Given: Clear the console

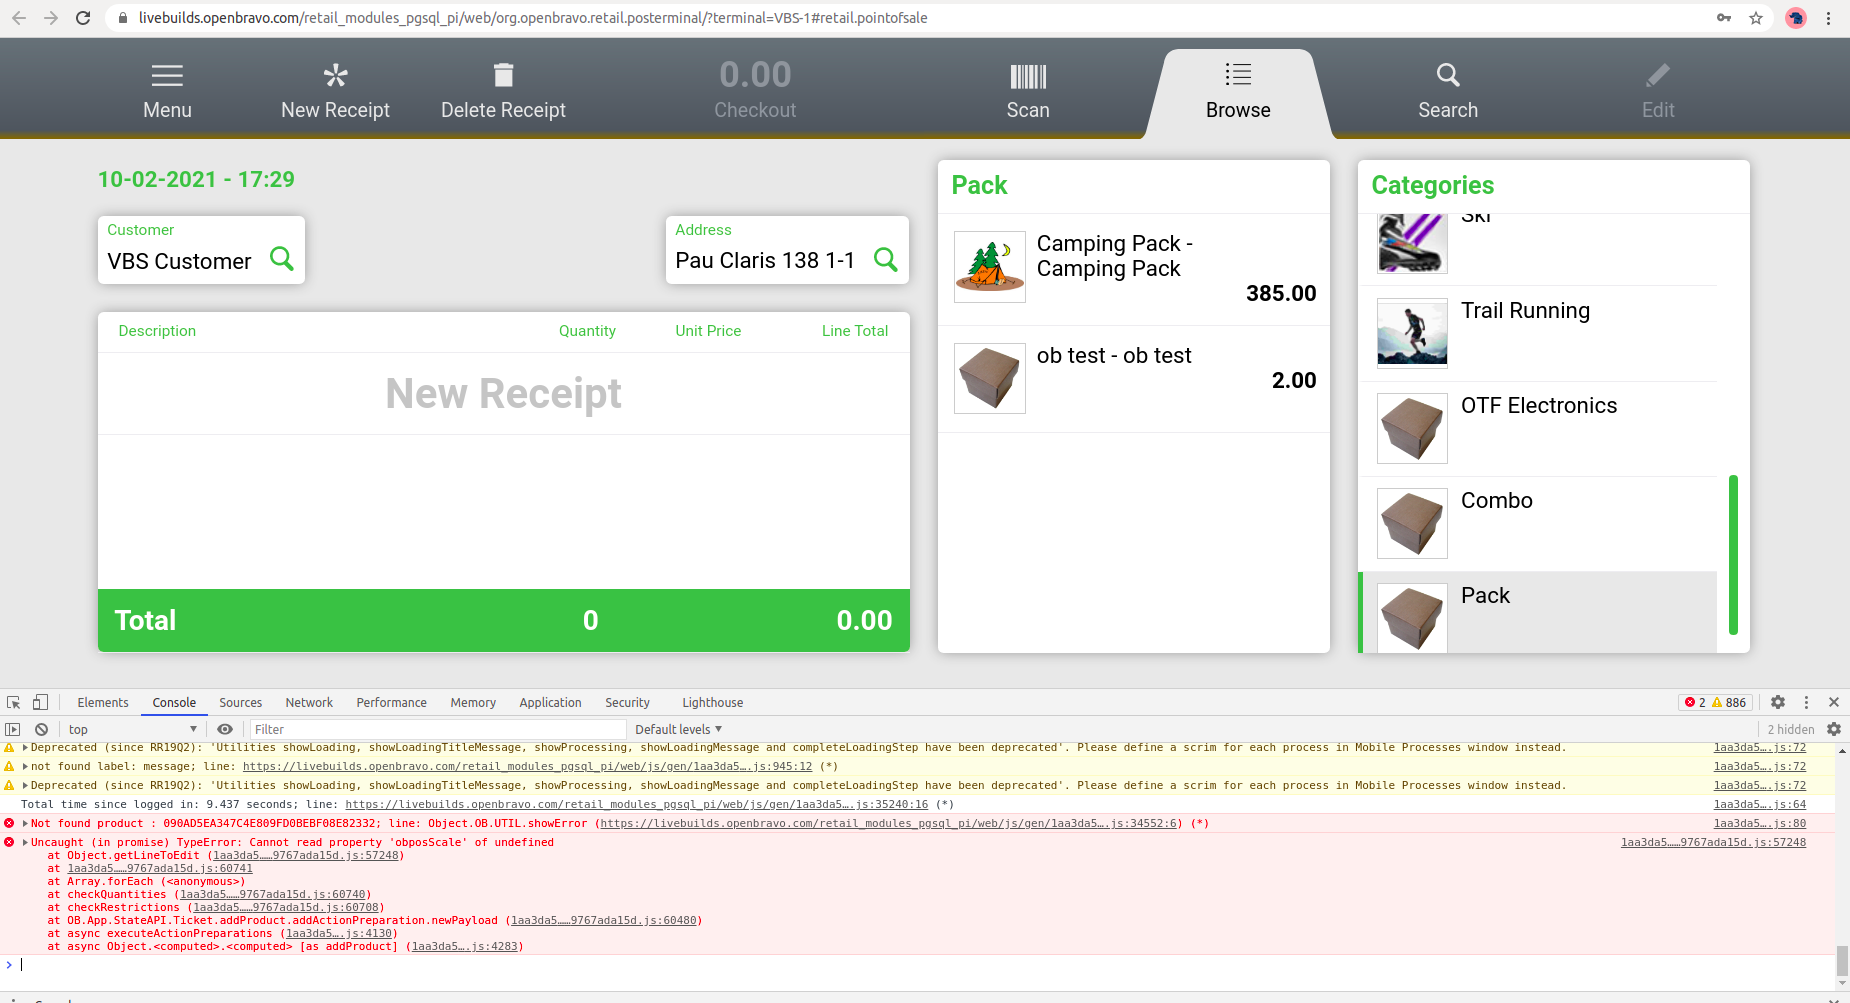Looking at the screenshot, I should 41,729.
